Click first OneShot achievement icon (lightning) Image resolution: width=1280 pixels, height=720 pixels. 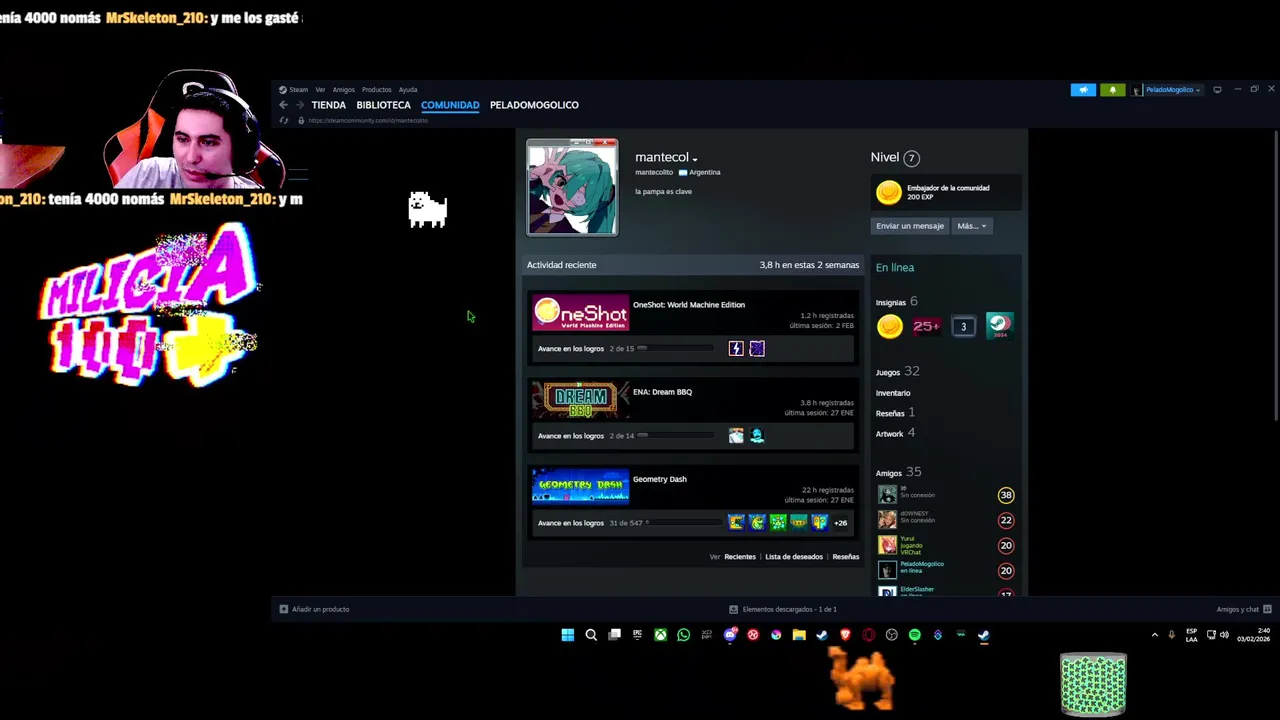pyautogui.click(x=736, y=348)
